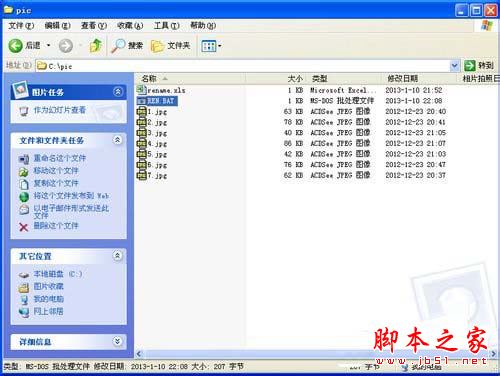Select the 1.jpg file icon
Viewport: 500px width, 376px height.
point(142,111)
